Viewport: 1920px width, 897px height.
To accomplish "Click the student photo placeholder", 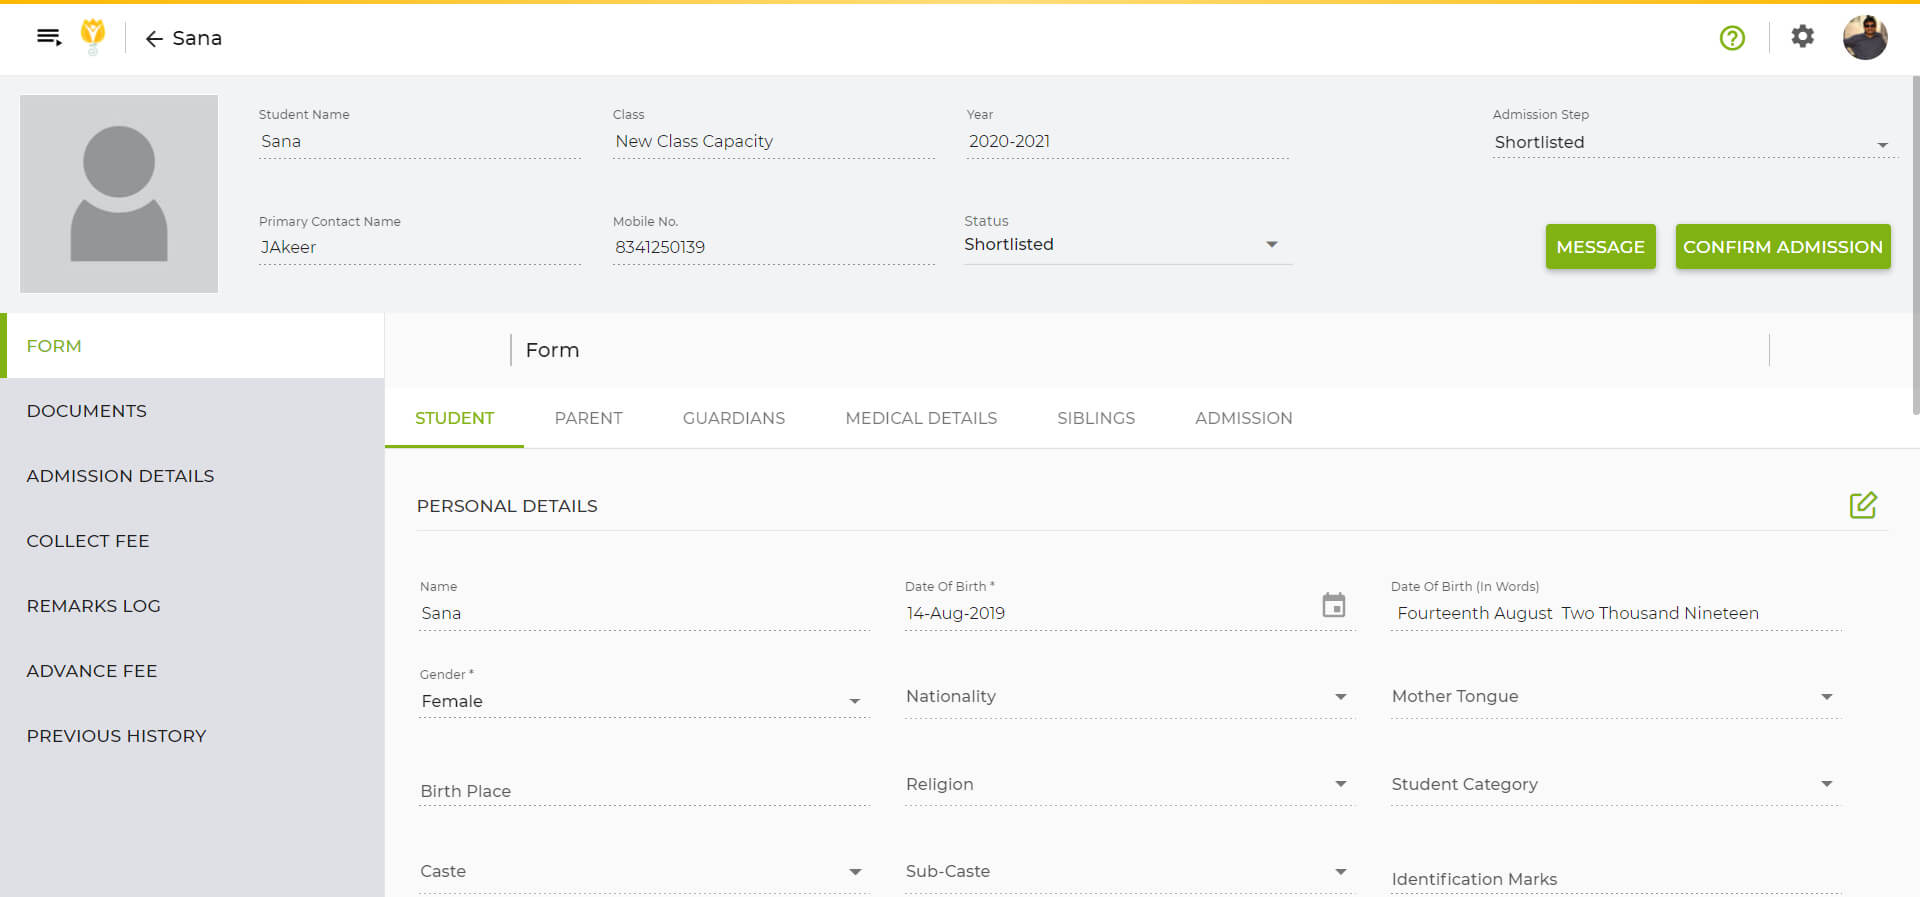I will pos(119,194).
